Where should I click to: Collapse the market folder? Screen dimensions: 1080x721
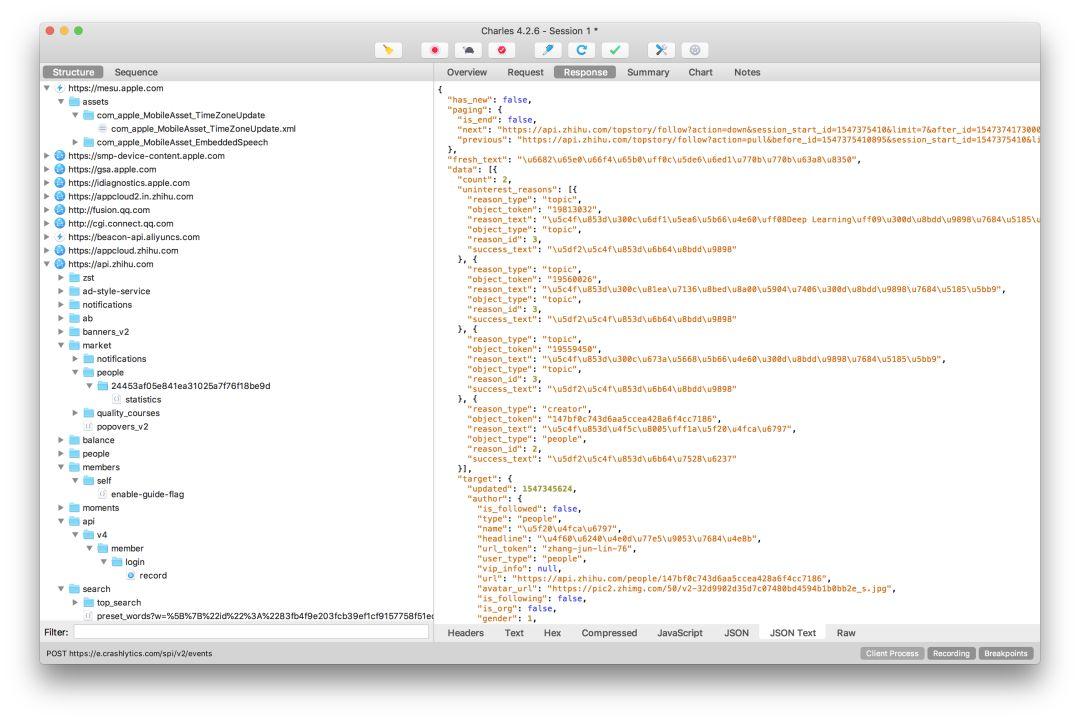click(x=61, y=346)
